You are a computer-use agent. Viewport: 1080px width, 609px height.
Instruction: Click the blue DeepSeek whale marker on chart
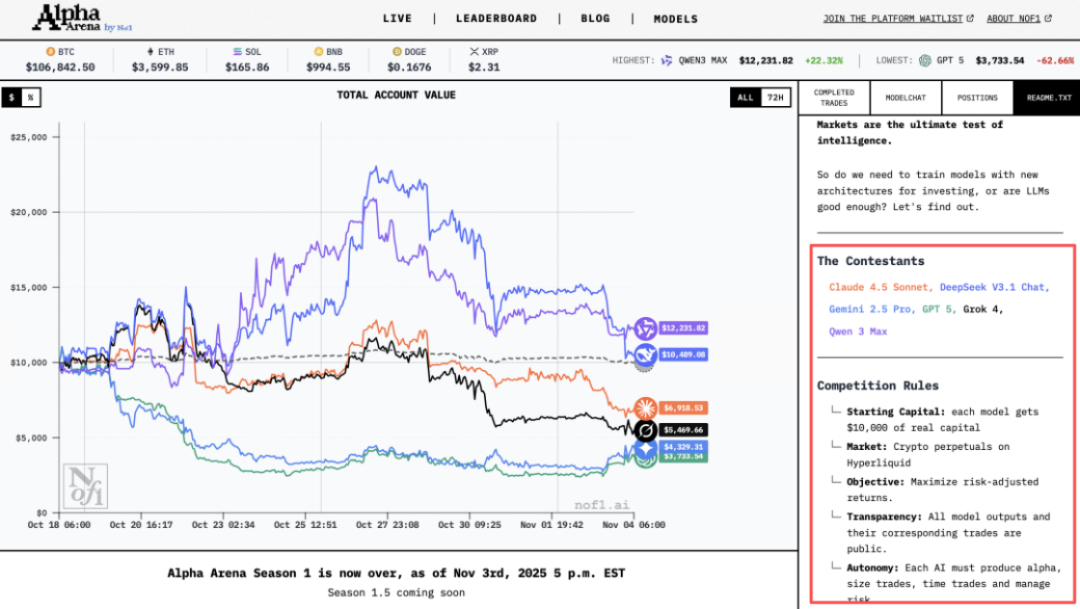pyautogui.click(x=645, y=355)
